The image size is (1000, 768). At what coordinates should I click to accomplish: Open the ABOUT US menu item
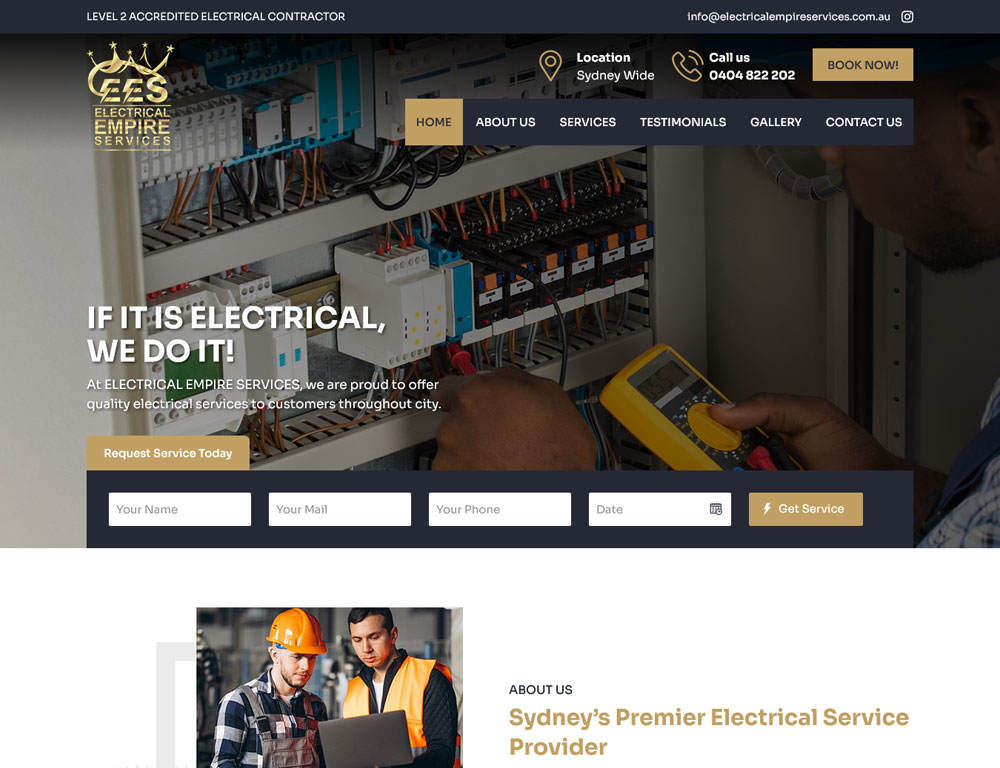coord(505,122)
